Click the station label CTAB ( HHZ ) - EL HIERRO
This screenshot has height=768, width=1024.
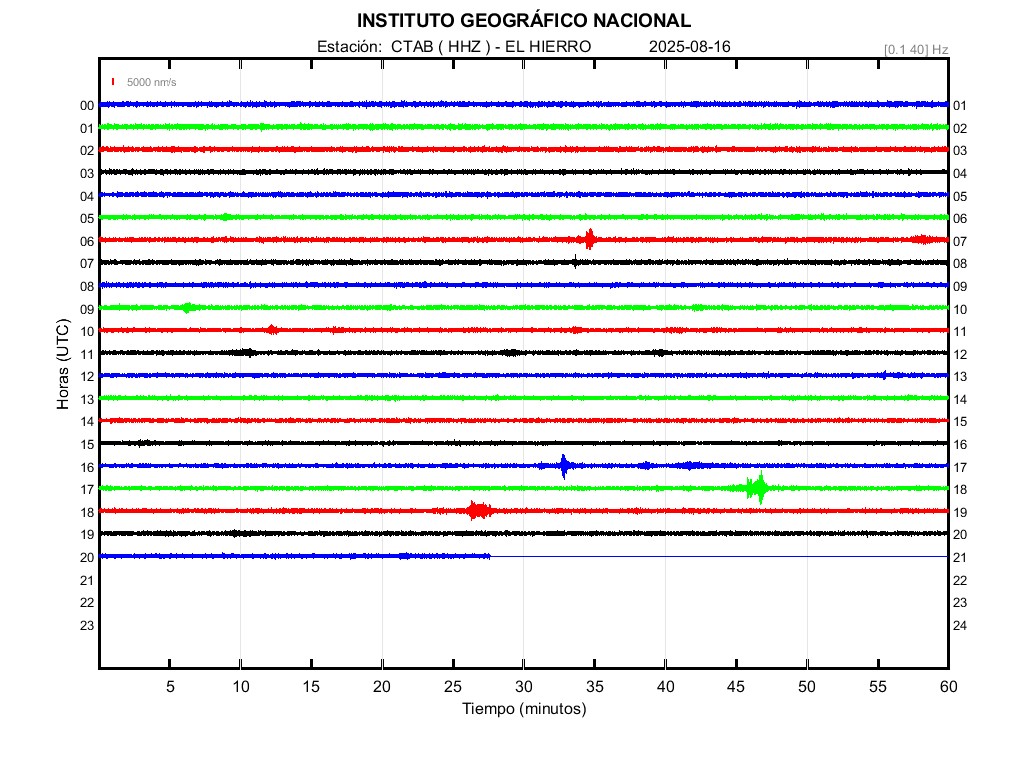(491, 47)
